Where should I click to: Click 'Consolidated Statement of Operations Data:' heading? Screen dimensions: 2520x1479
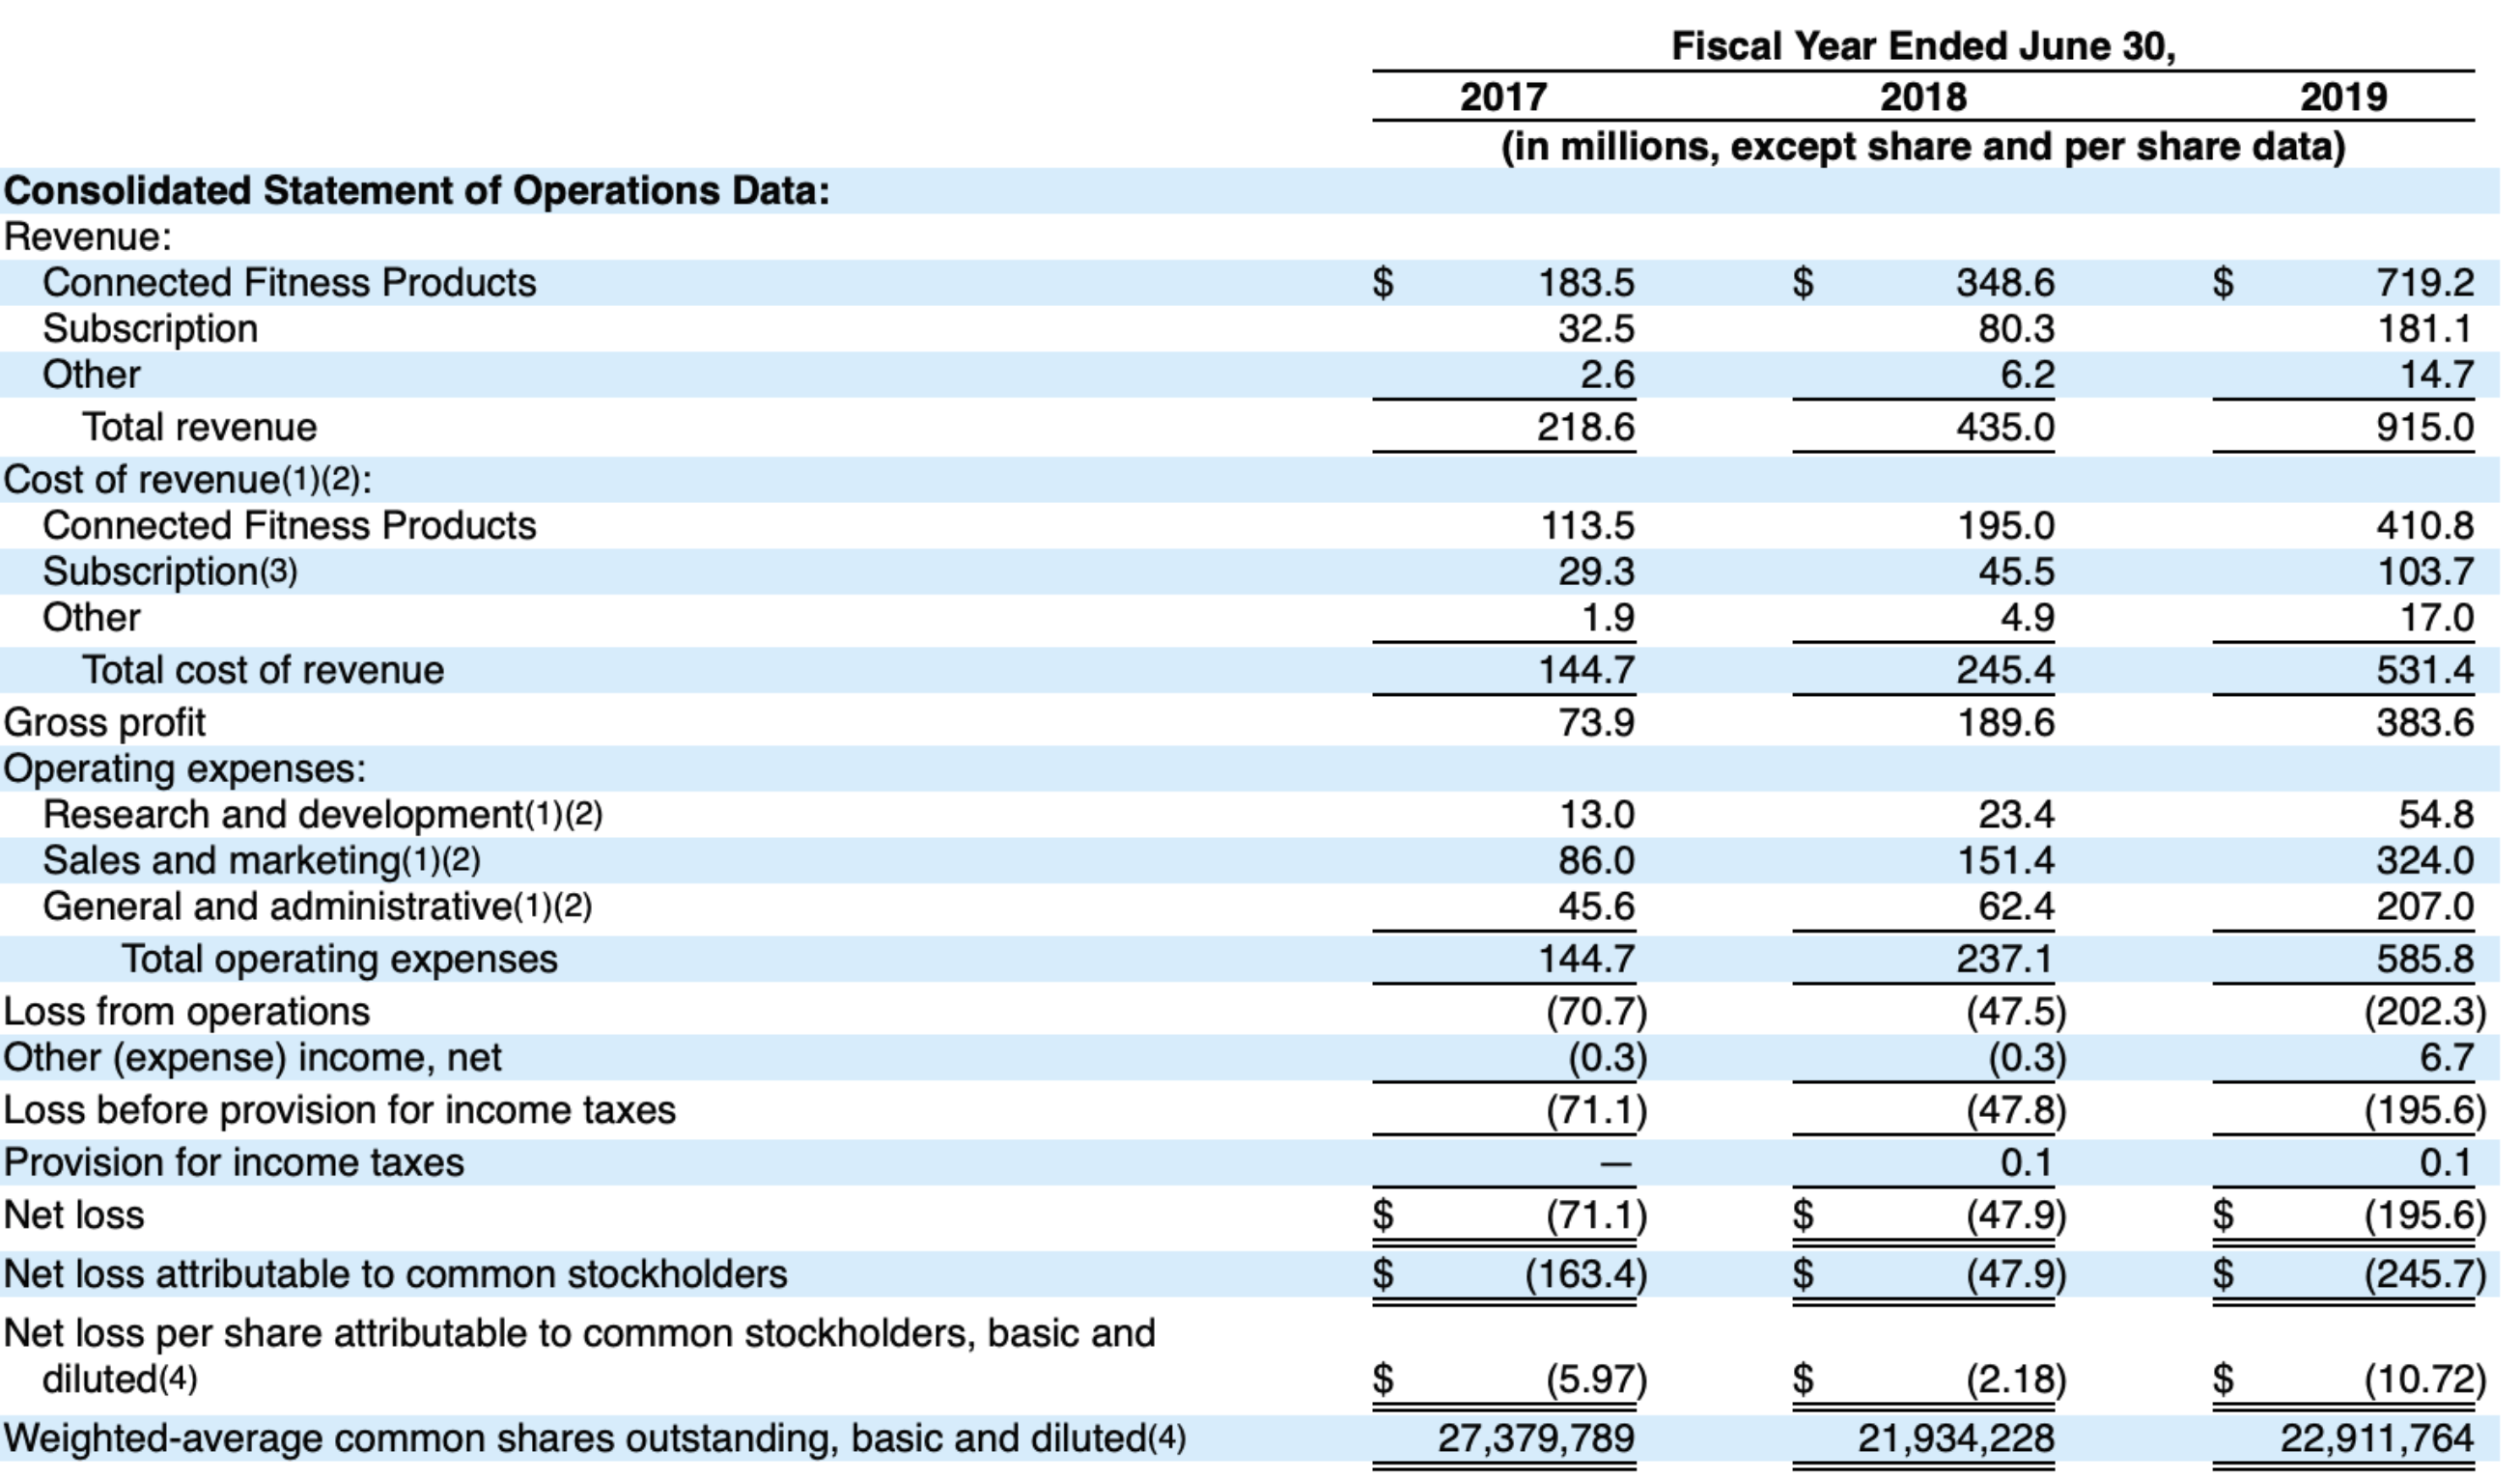click(417, 190)
